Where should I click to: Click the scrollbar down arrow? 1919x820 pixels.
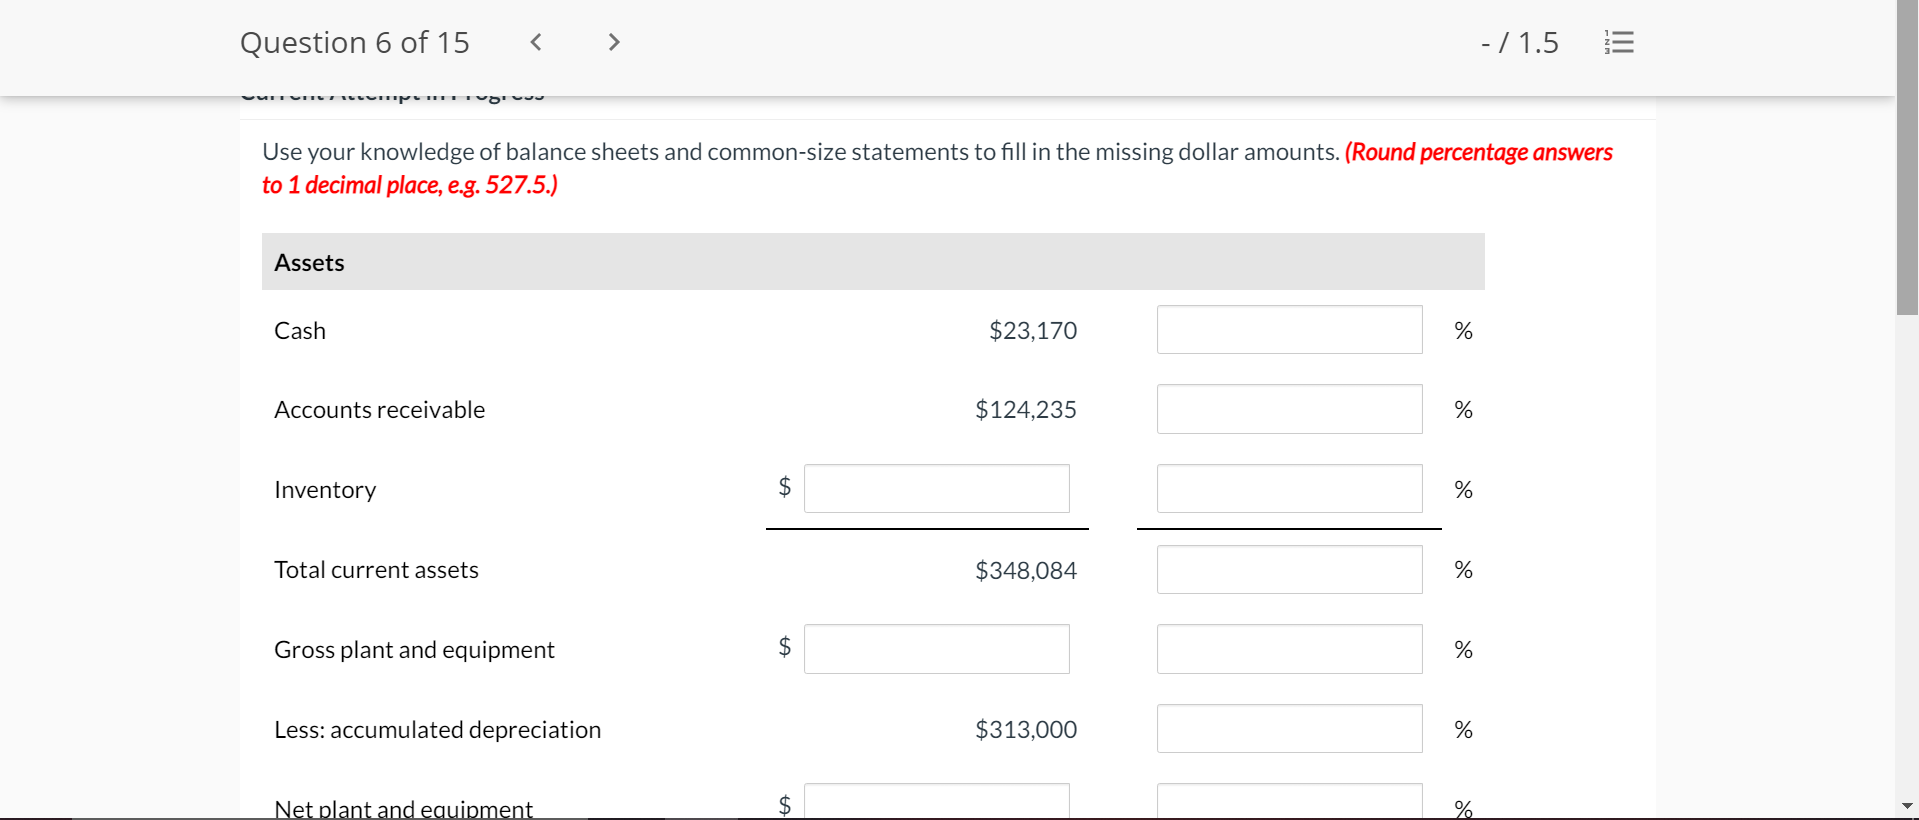pyautogui.click(x=1907, y=806)
